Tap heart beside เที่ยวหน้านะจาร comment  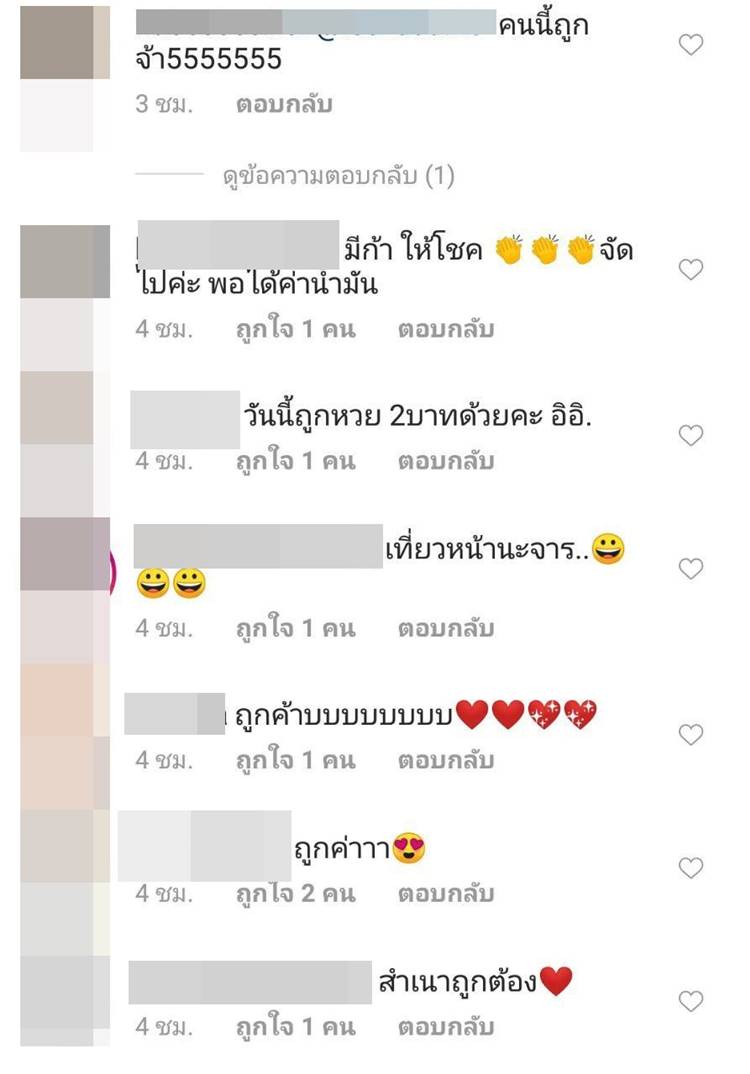tap(690, 568)
